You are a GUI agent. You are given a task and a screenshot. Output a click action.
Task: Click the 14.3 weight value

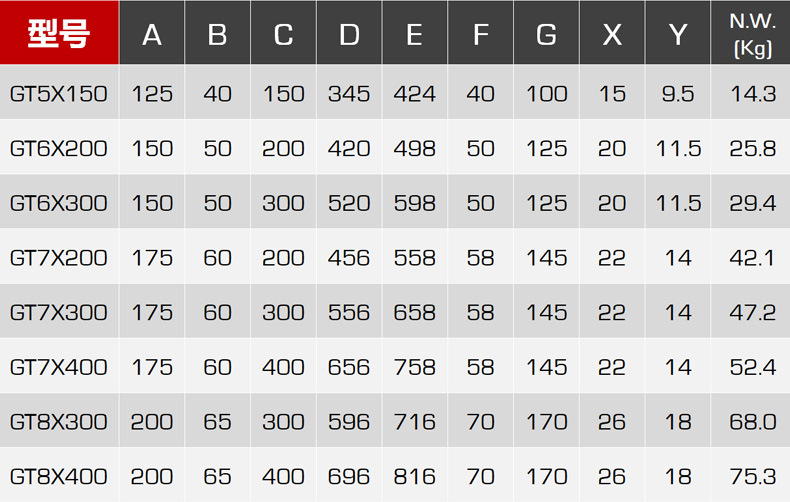753,94
